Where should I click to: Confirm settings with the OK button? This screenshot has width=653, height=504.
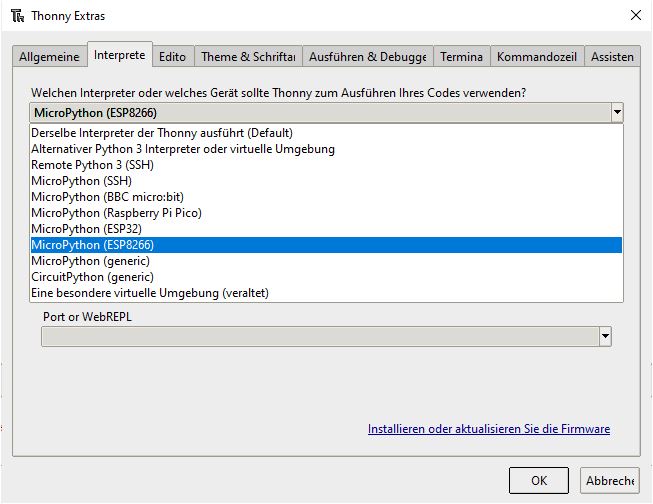pos(538,480)
